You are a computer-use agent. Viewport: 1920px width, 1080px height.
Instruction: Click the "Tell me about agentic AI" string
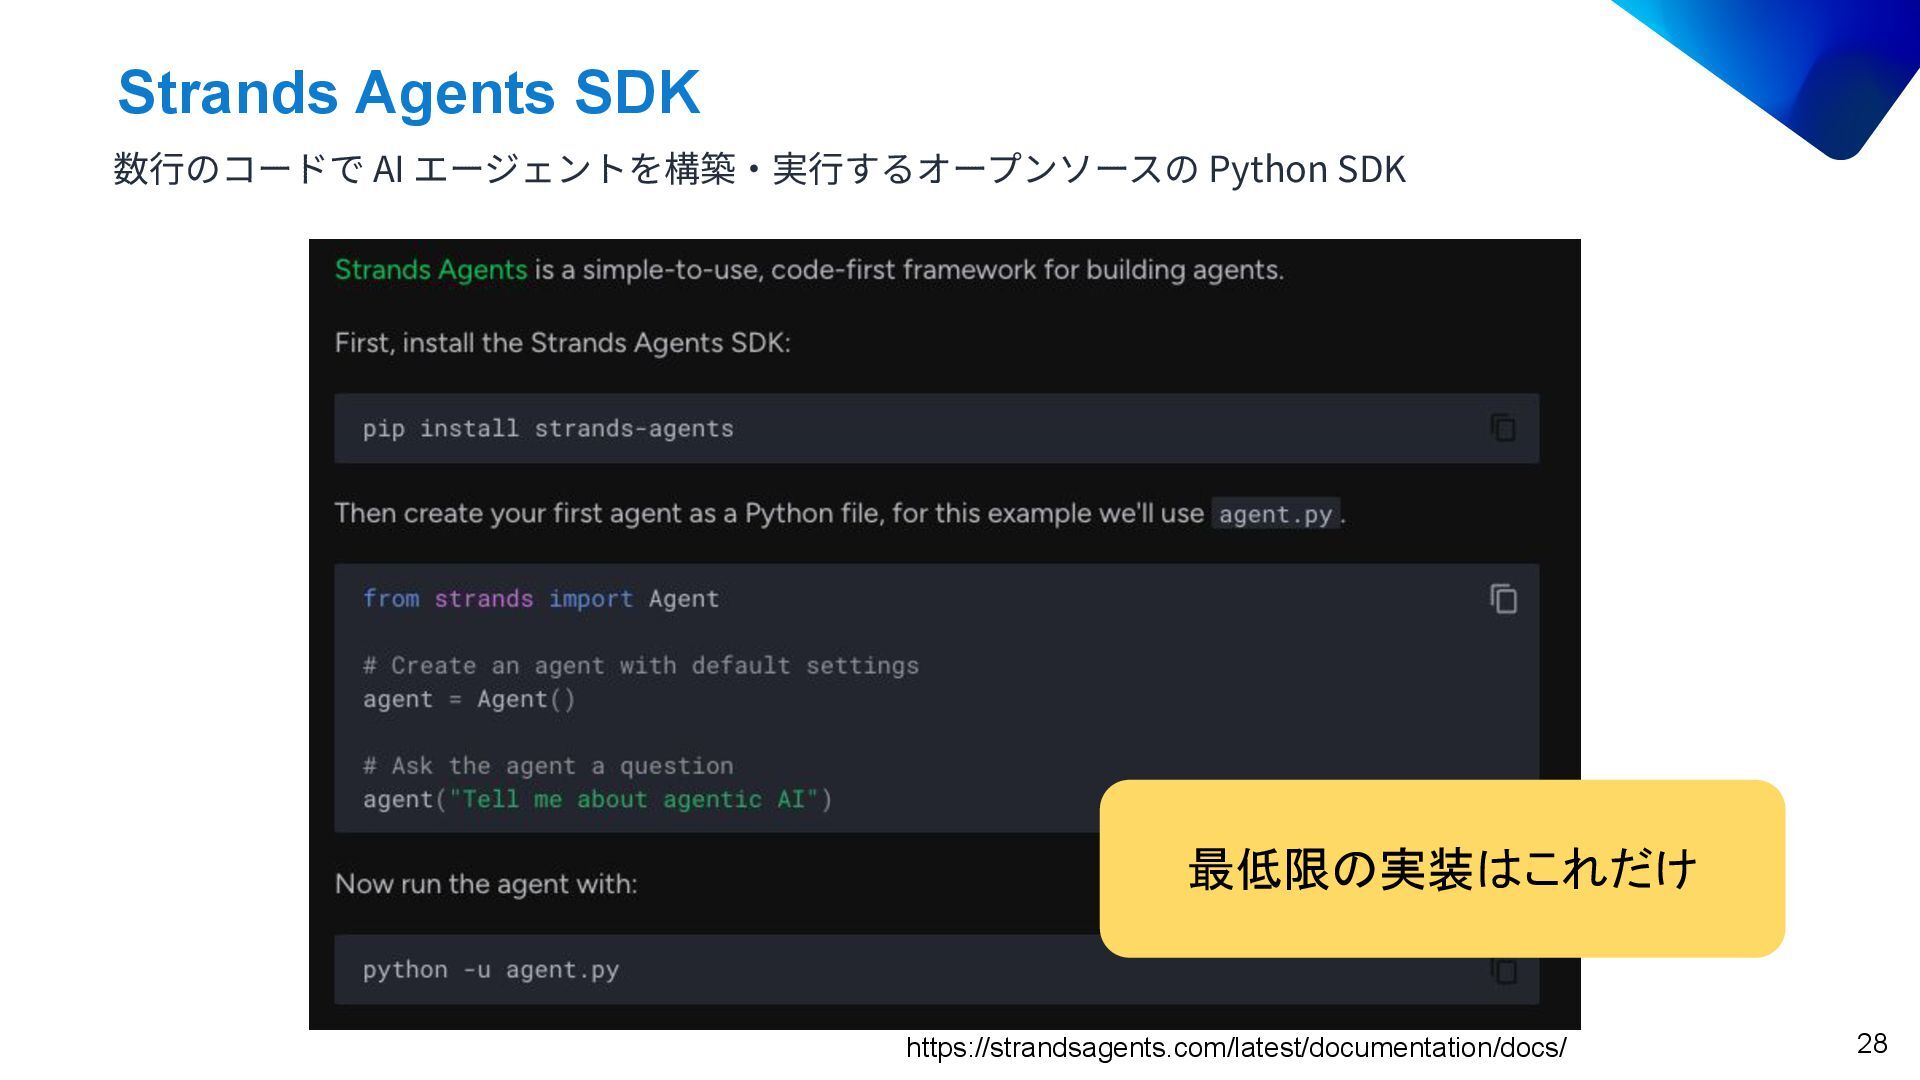tap(634, 800)
